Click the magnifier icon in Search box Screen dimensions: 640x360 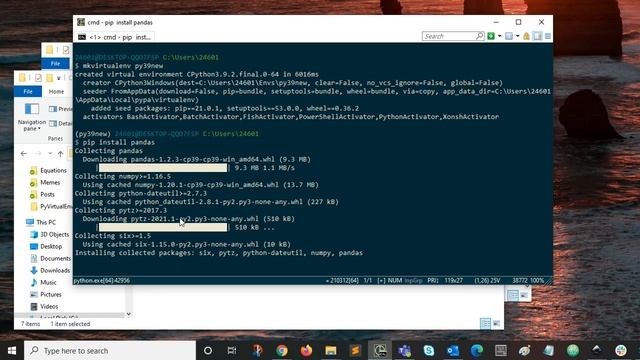point(480,36)
